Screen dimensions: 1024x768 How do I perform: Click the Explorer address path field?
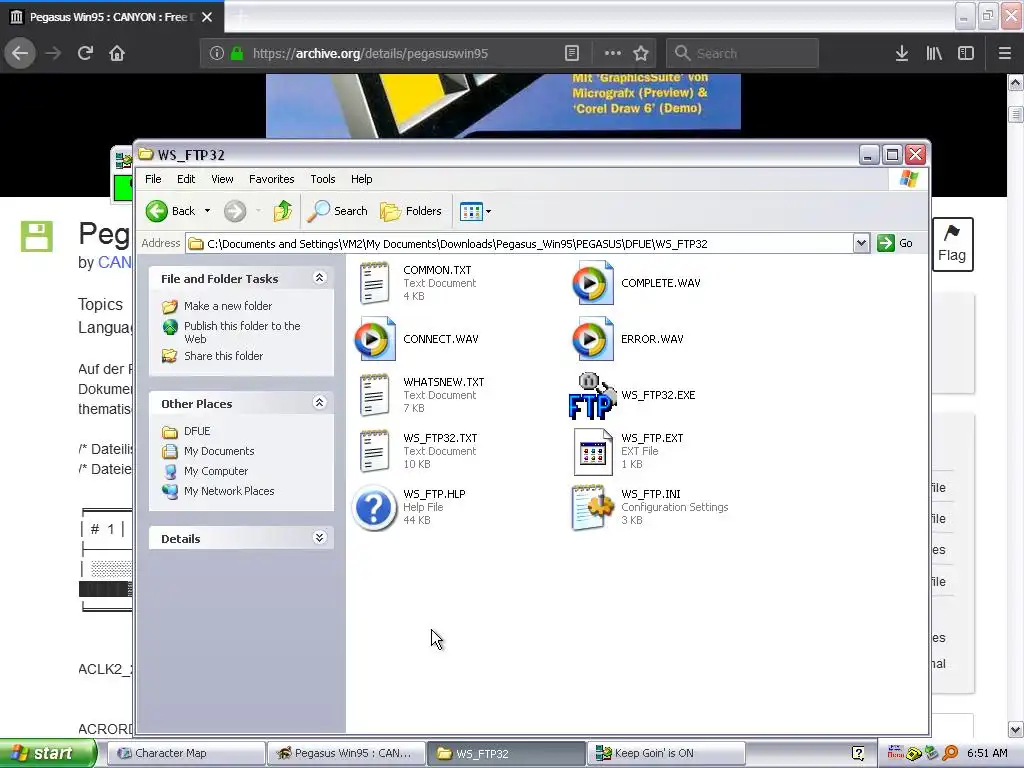point(520,244)
